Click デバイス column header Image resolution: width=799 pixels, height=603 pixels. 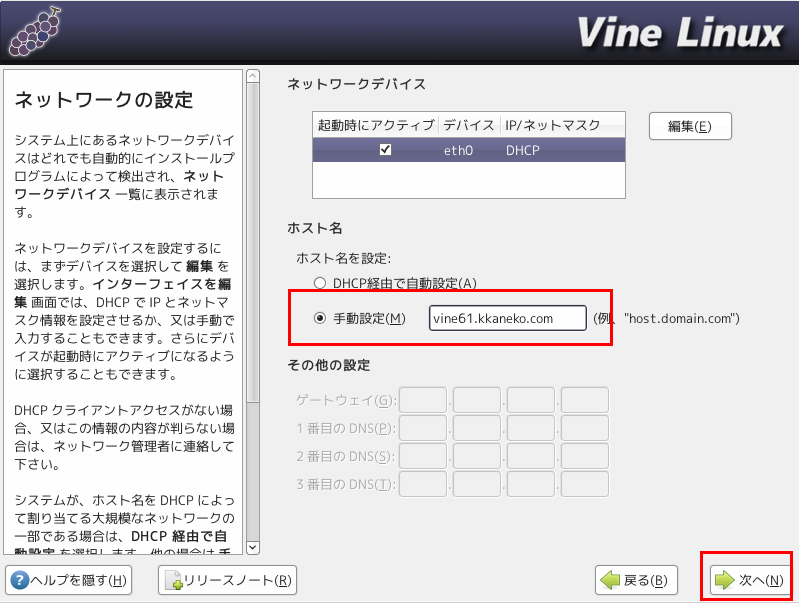[x=469, y=125]
